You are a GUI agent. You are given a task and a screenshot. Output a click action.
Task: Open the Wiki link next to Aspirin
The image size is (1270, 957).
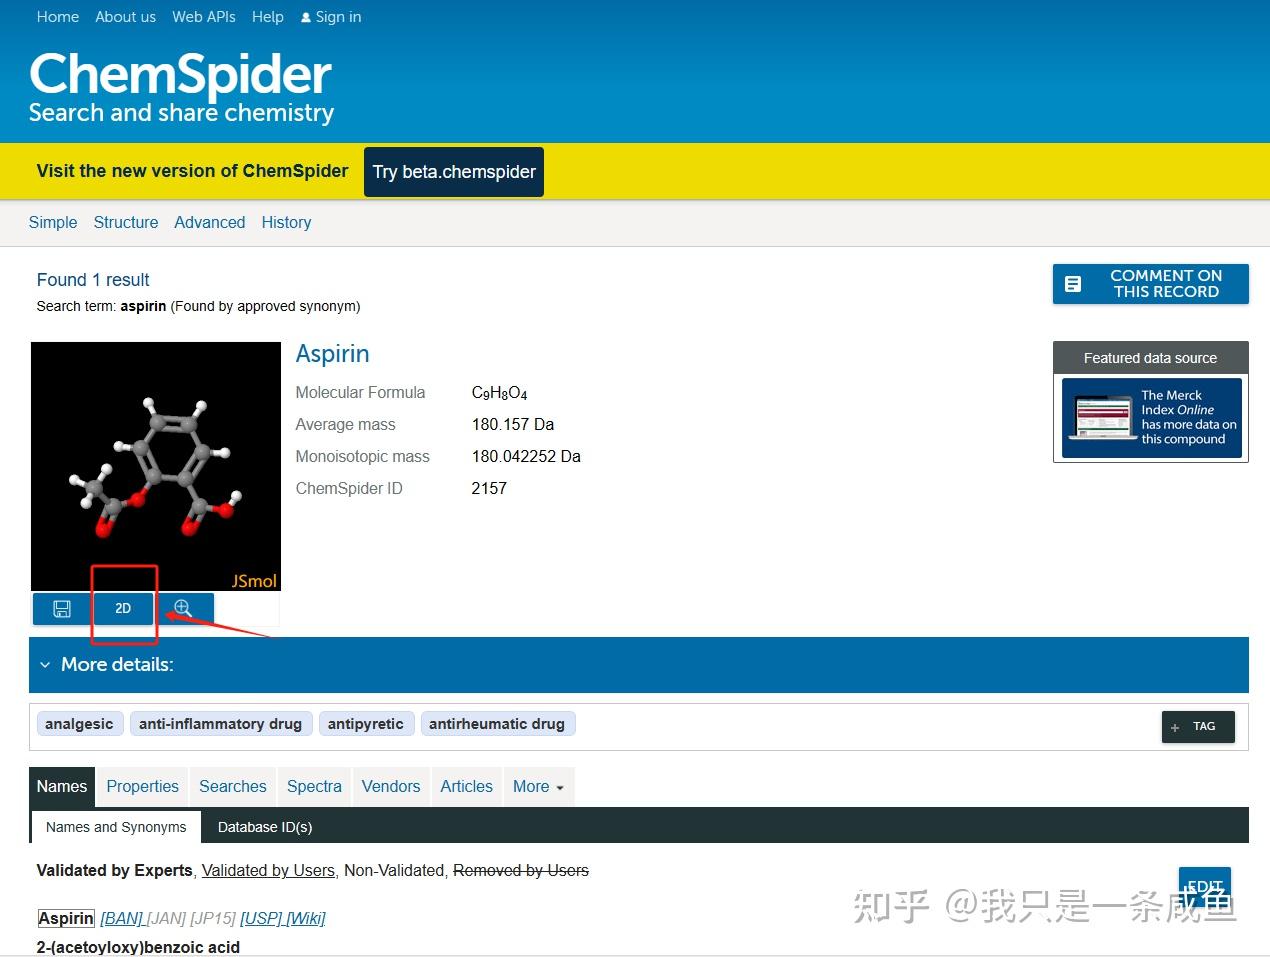coord(306,918)
